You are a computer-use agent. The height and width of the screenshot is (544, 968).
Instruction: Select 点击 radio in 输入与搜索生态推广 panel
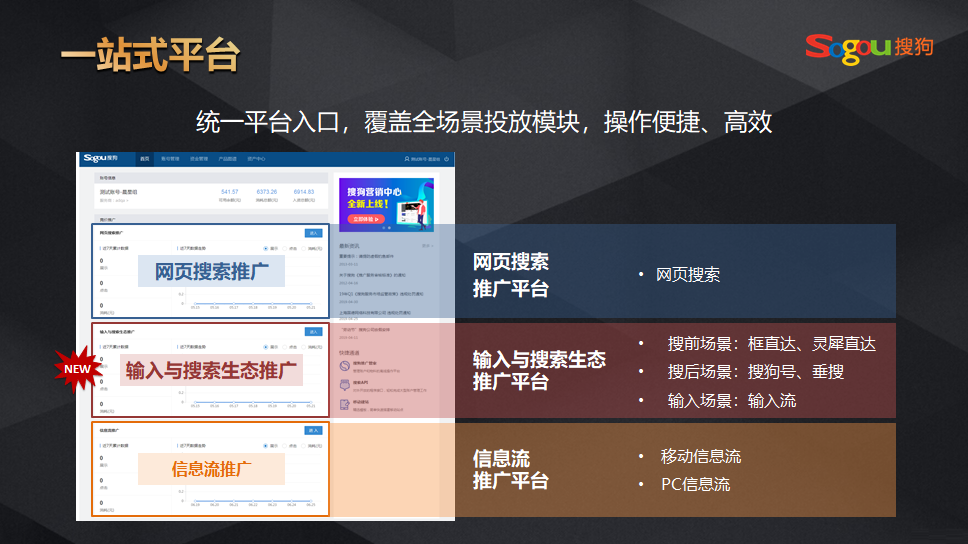(x=285, y=347)
